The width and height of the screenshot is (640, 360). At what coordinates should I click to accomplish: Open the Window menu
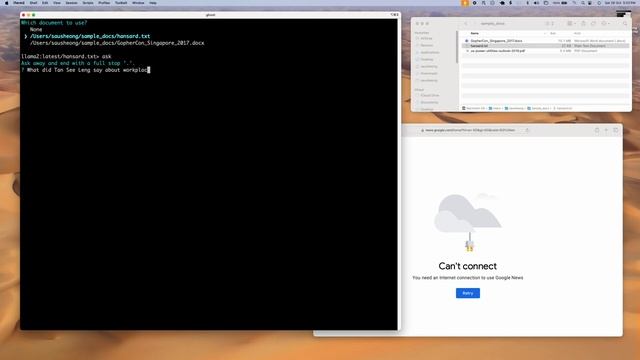[x=138, y=3]
